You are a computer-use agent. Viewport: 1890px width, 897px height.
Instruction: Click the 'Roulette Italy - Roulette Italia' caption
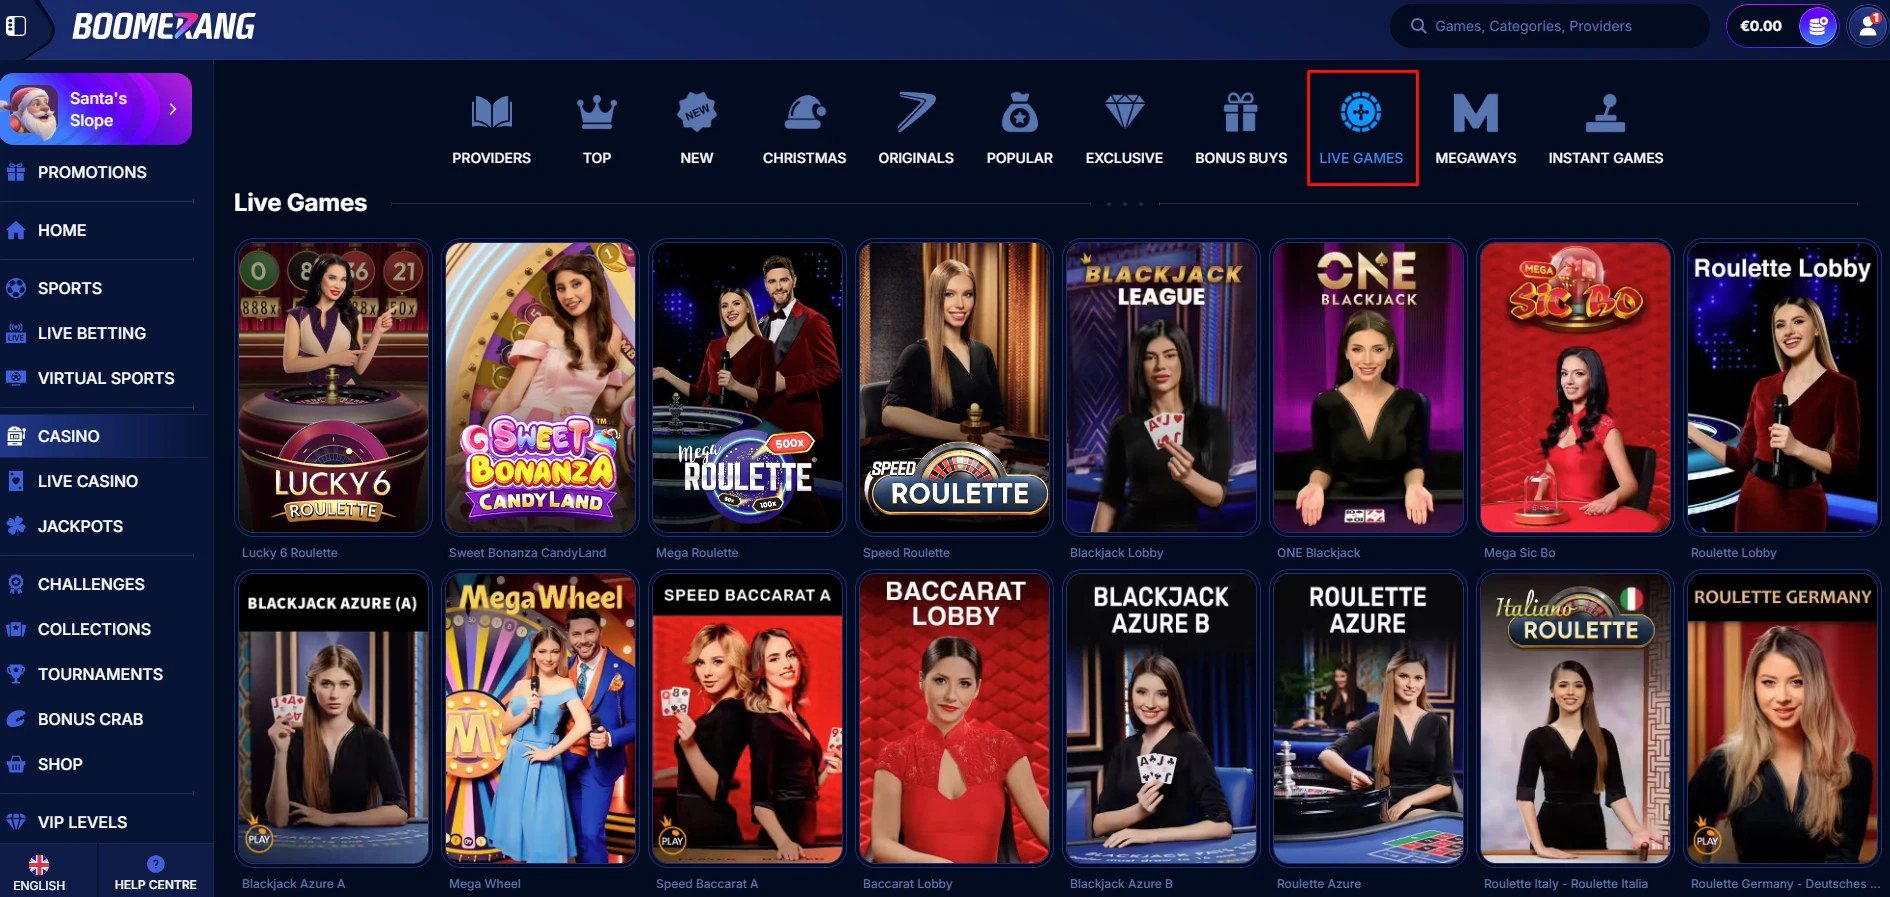click(x=1566, y=884)
